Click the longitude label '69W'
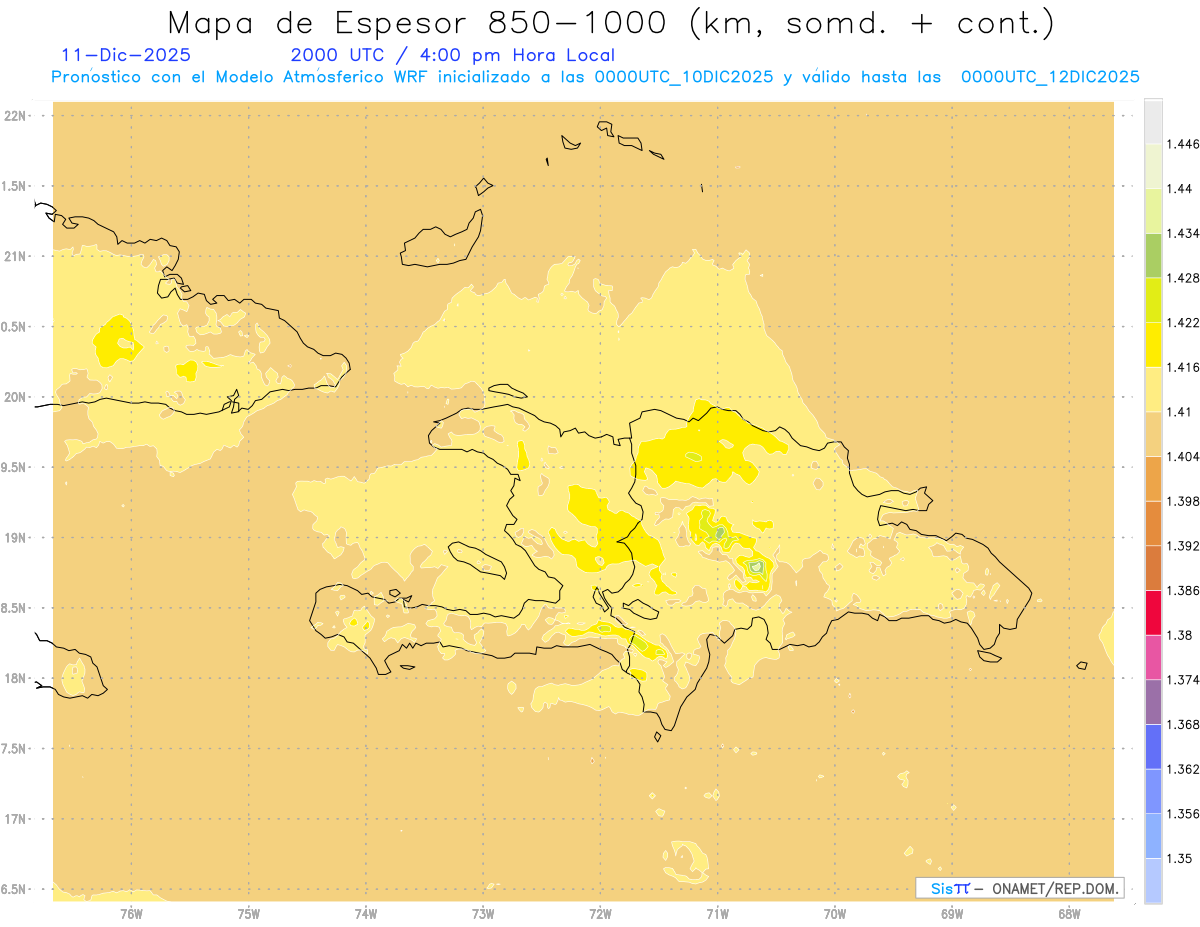Screen dimensions: 1200x927 [x=952, y=913]
